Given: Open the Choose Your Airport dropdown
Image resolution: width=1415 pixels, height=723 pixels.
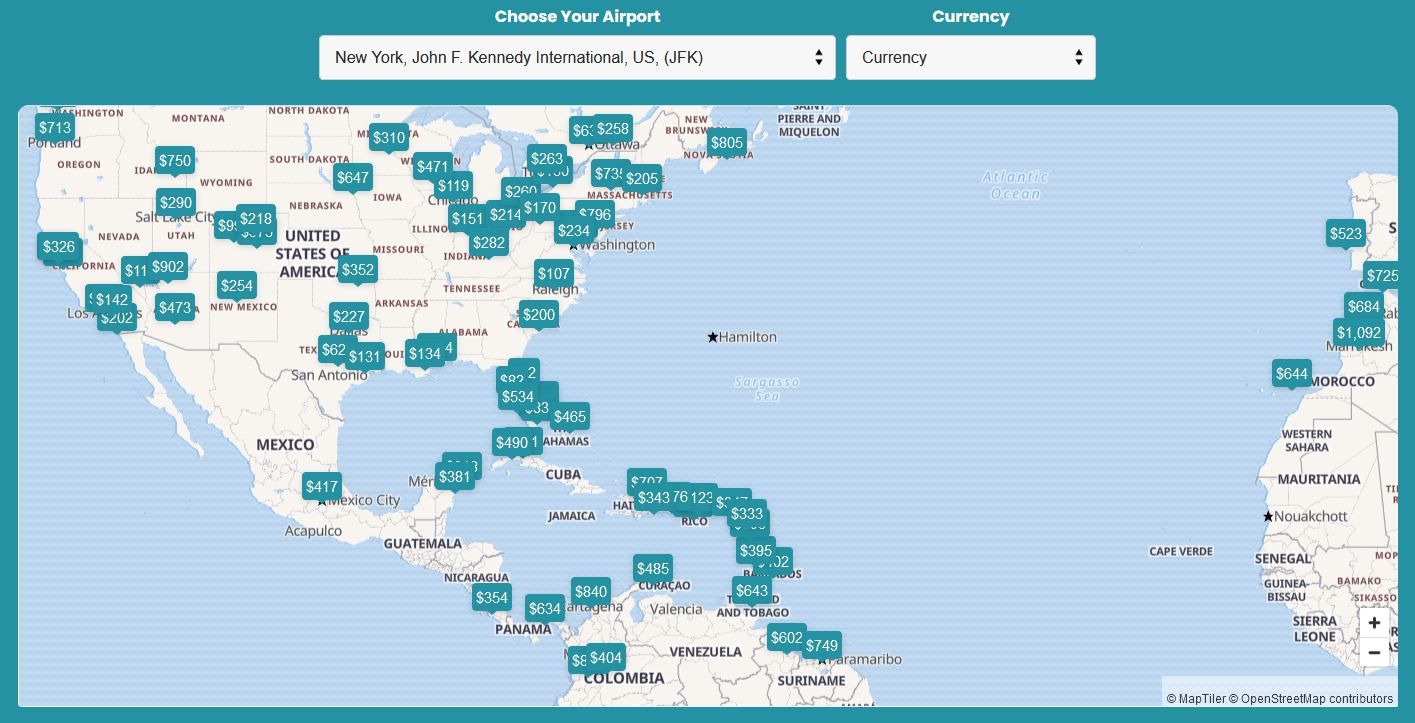Looking at the screenshot, I should (578, 57).
